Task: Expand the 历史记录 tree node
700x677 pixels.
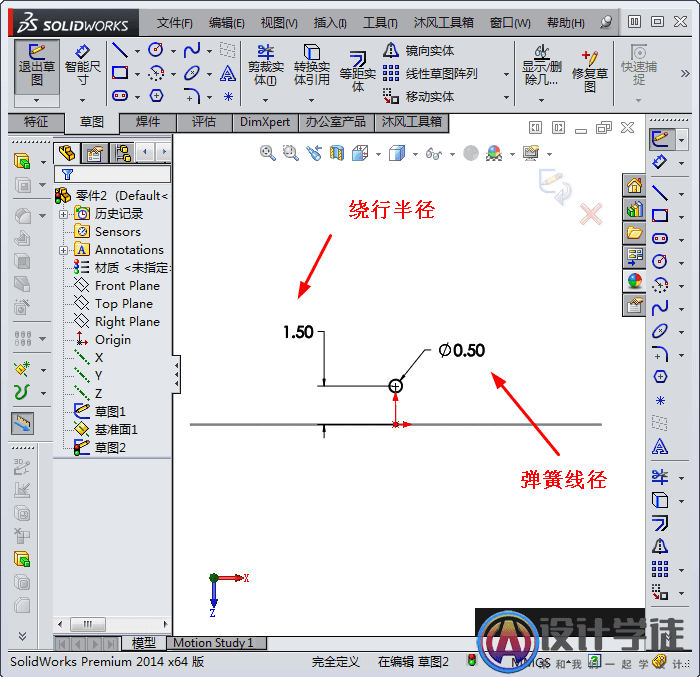Action: point(63,214)
